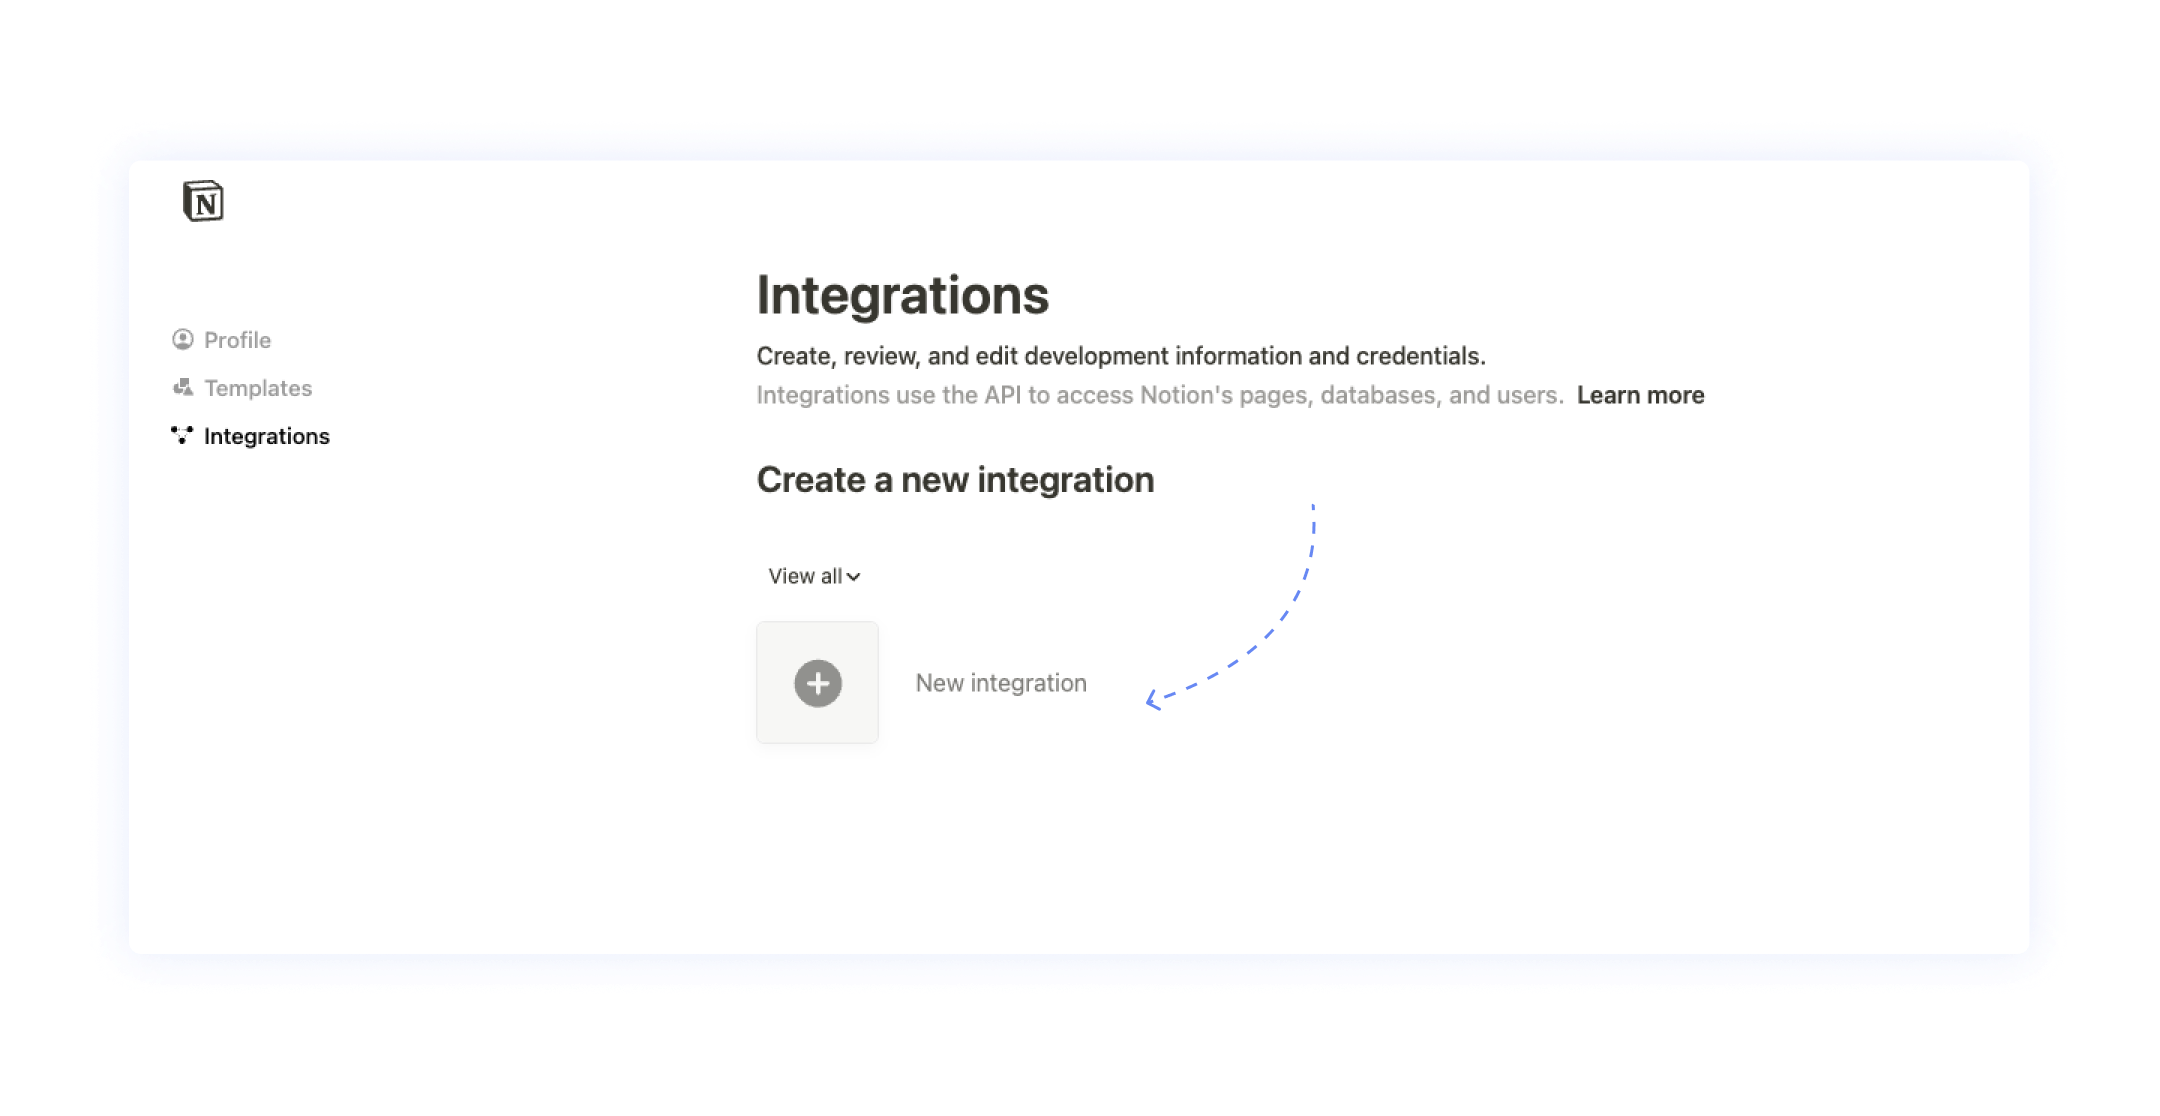Open the Profile sidebar item

tap(237, 340)
